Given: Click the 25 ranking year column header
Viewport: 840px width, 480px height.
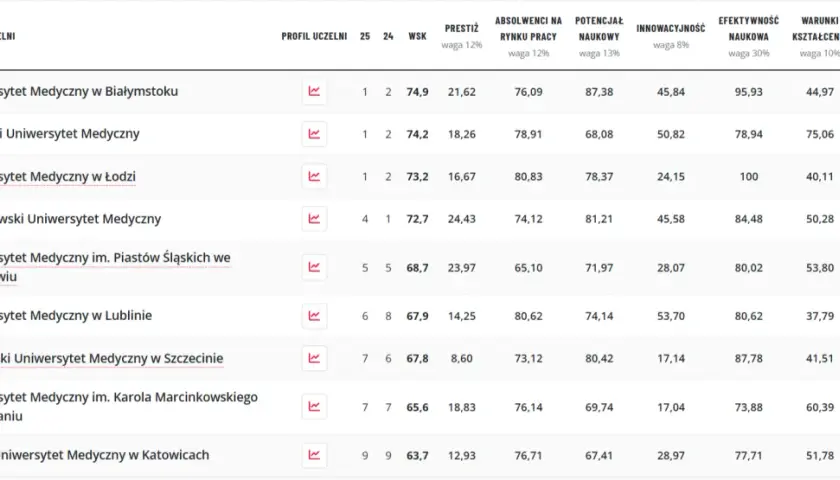Looking at the screenshot, I should [x=365, y=36].
